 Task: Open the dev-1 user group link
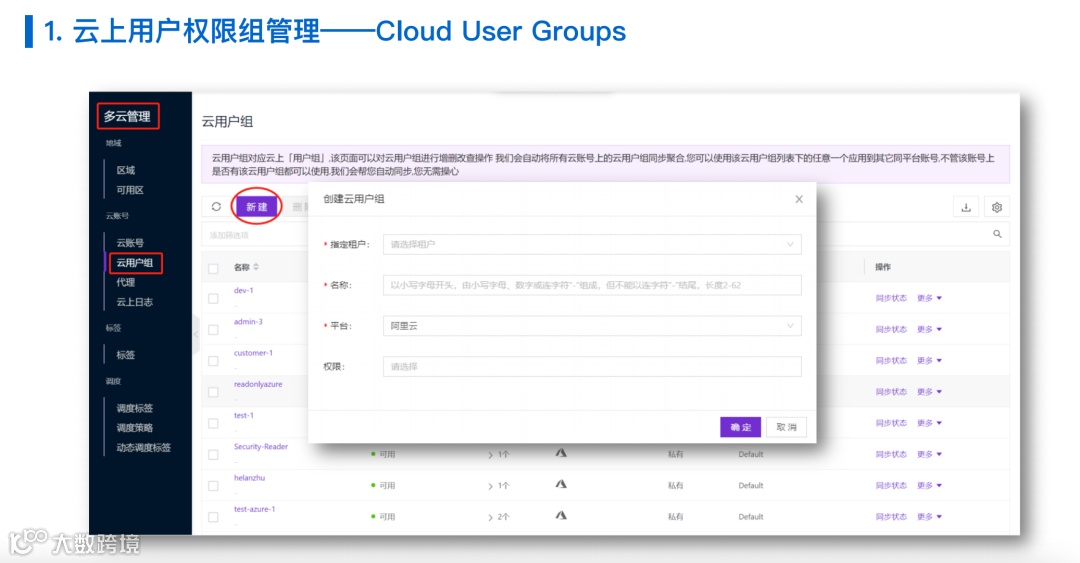coord(243,291)
